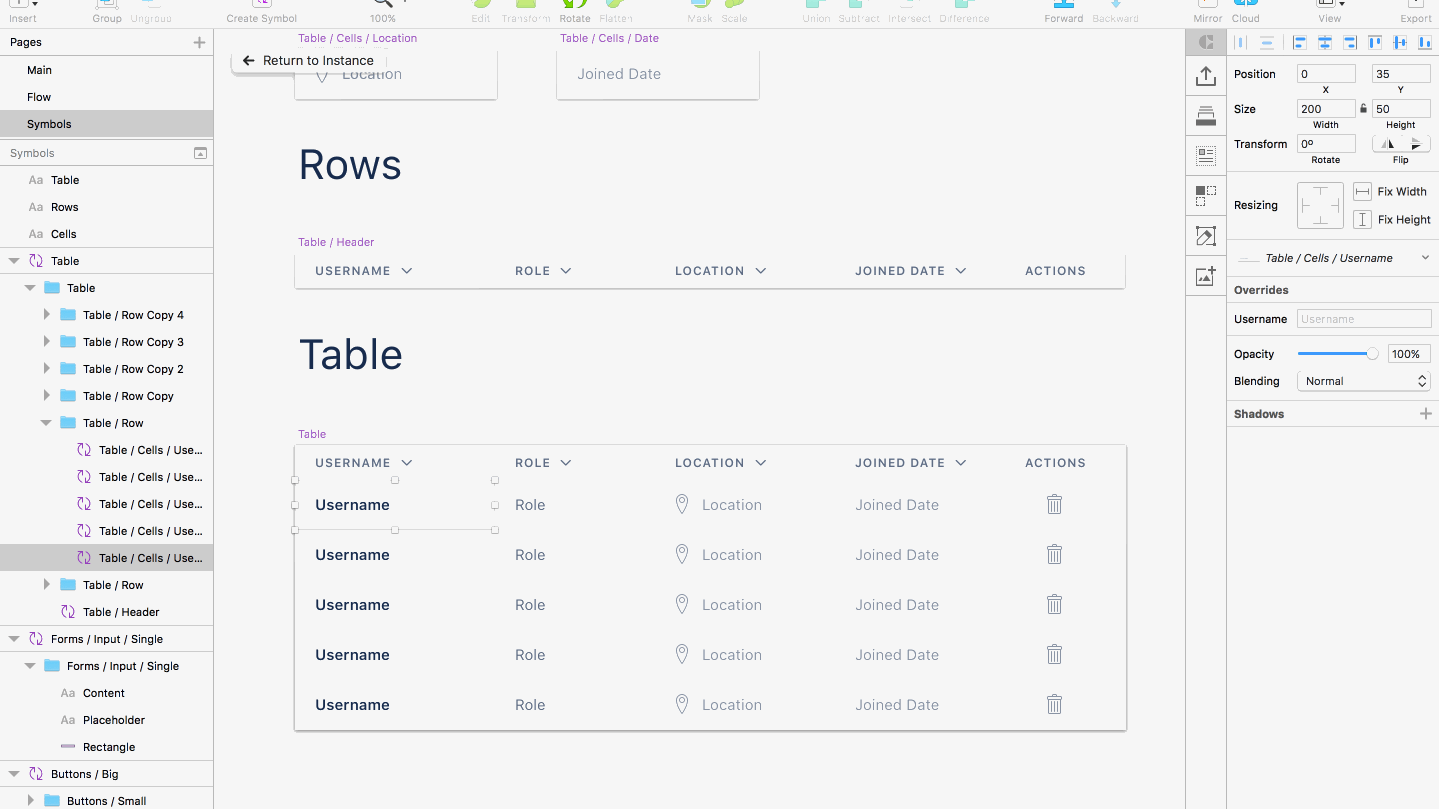The width and height of the screenshot is (1439, 809).
Task: Align layer to top edge
Action: pyautogui.click(x=1375, y=42)
